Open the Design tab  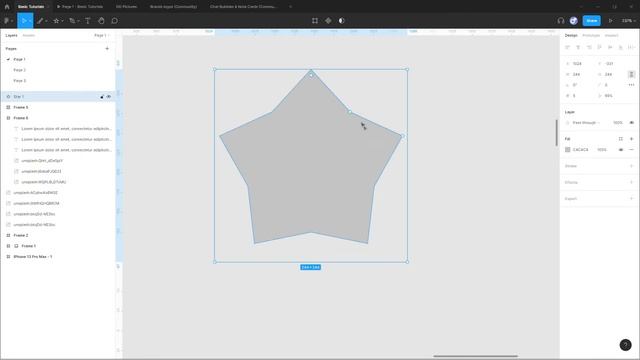571,36
